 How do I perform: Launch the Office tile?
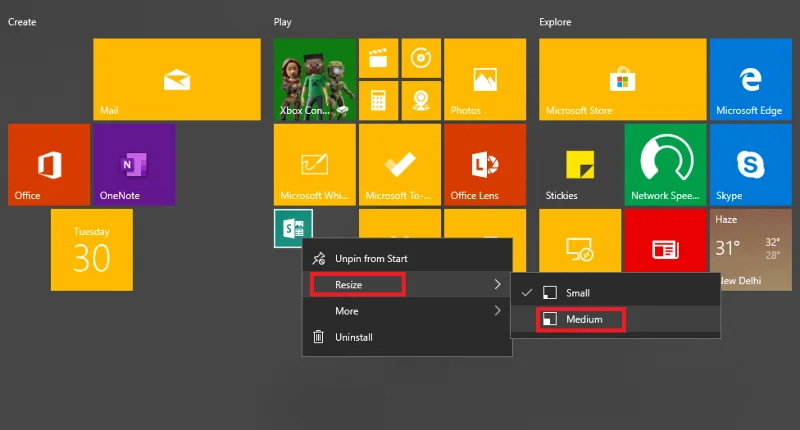coord(49,165)
